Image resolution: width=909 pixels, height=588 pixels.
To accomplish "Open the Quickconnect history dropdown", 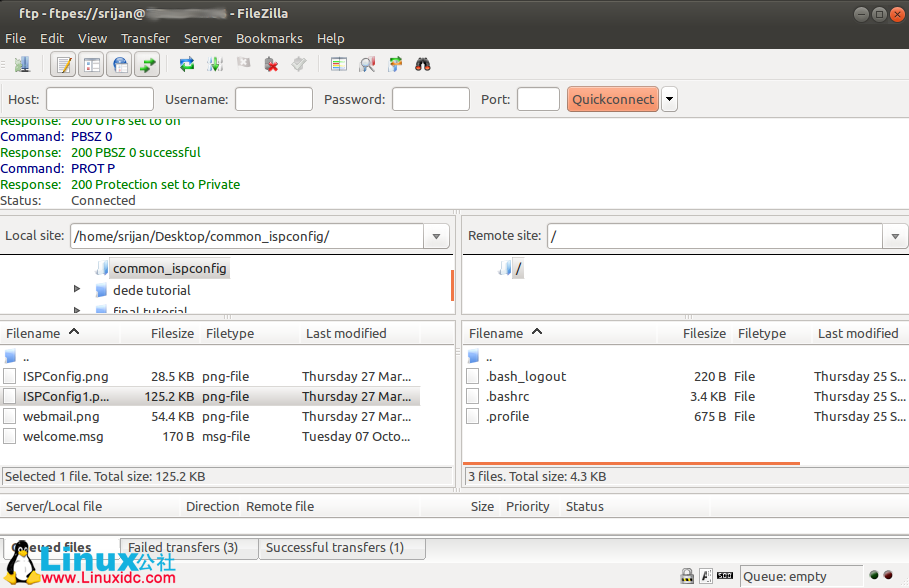I will click(668, 98).
